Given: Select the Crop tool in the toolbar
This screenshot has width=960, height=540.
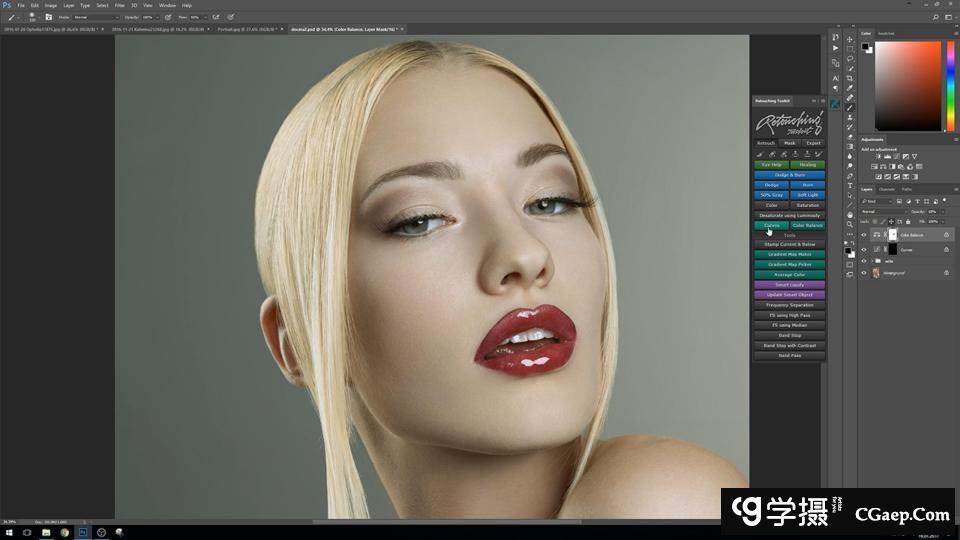Looking at the screenshot, I should pyautogui.click(x=850, y=78).
